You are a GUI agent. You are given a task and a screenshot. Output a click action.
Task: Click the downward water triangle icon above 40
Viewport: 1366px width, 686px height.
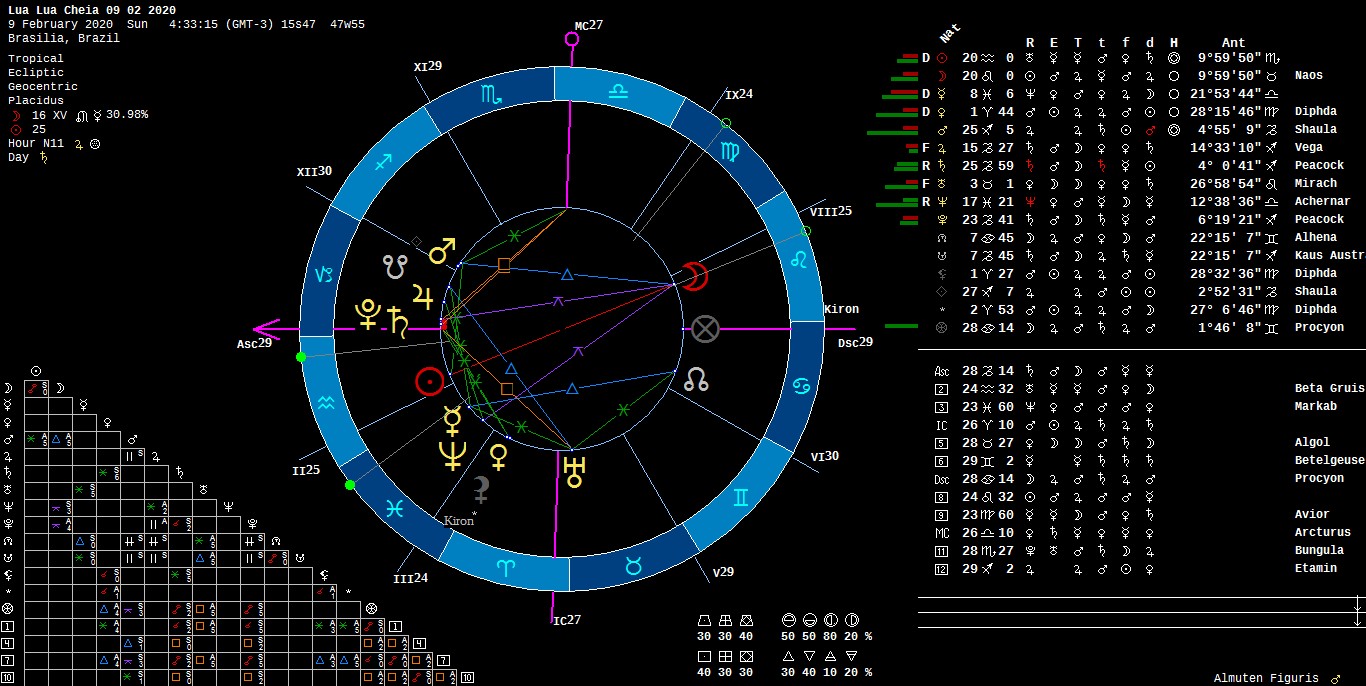pos(808,657)
